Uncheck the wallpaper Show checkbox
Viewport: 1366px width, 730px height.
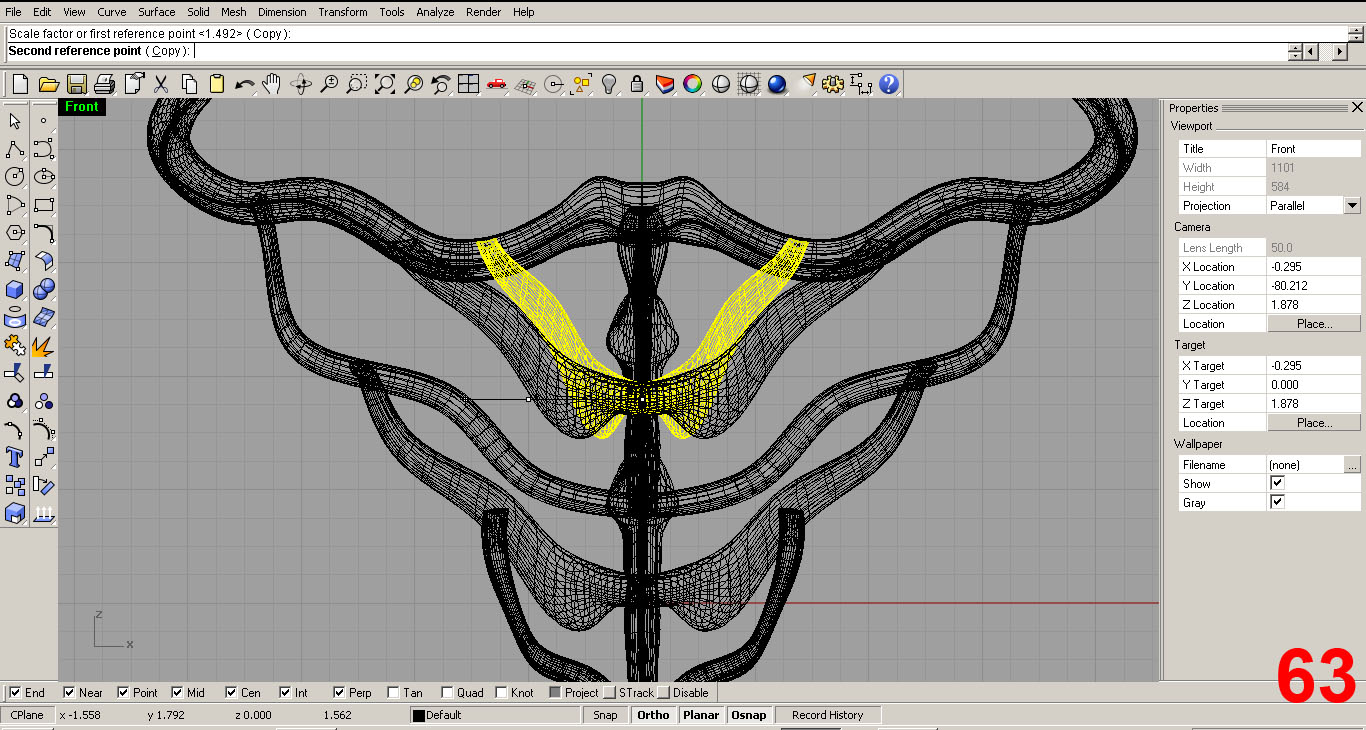coord(1277,483)
